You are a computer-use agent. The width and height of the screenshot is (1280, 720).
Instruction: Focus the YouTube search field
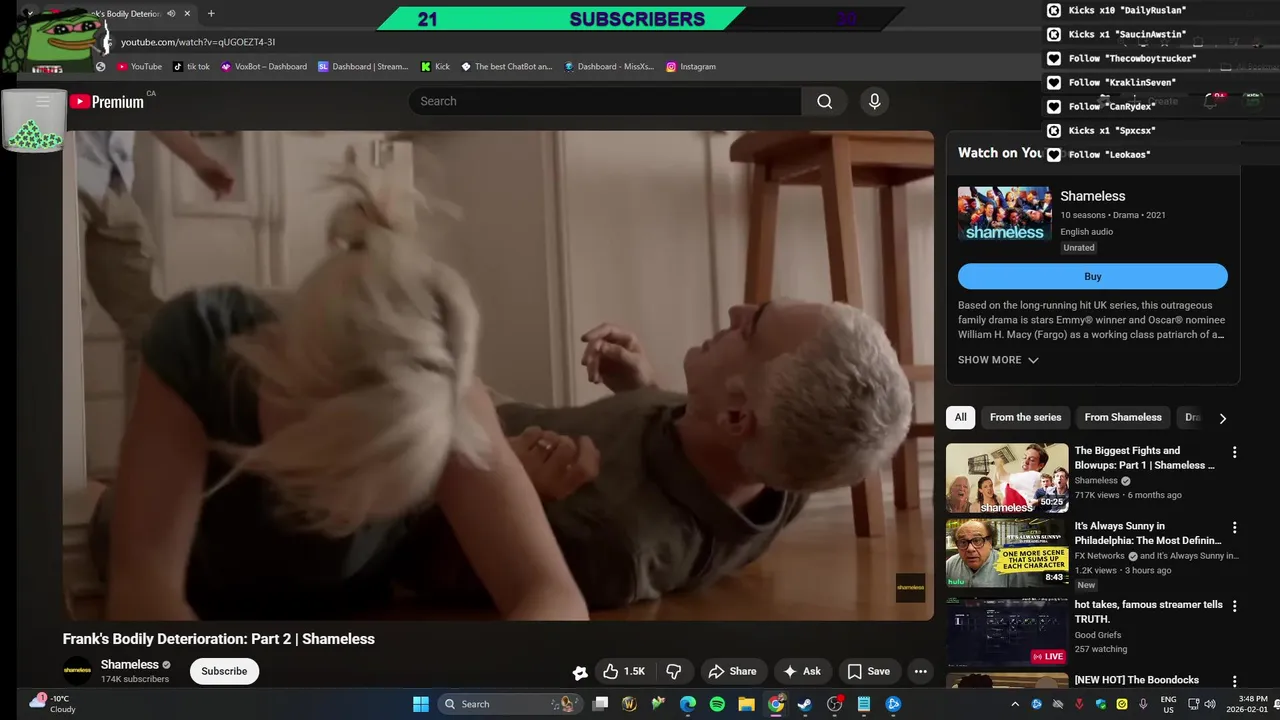point(605,101)
